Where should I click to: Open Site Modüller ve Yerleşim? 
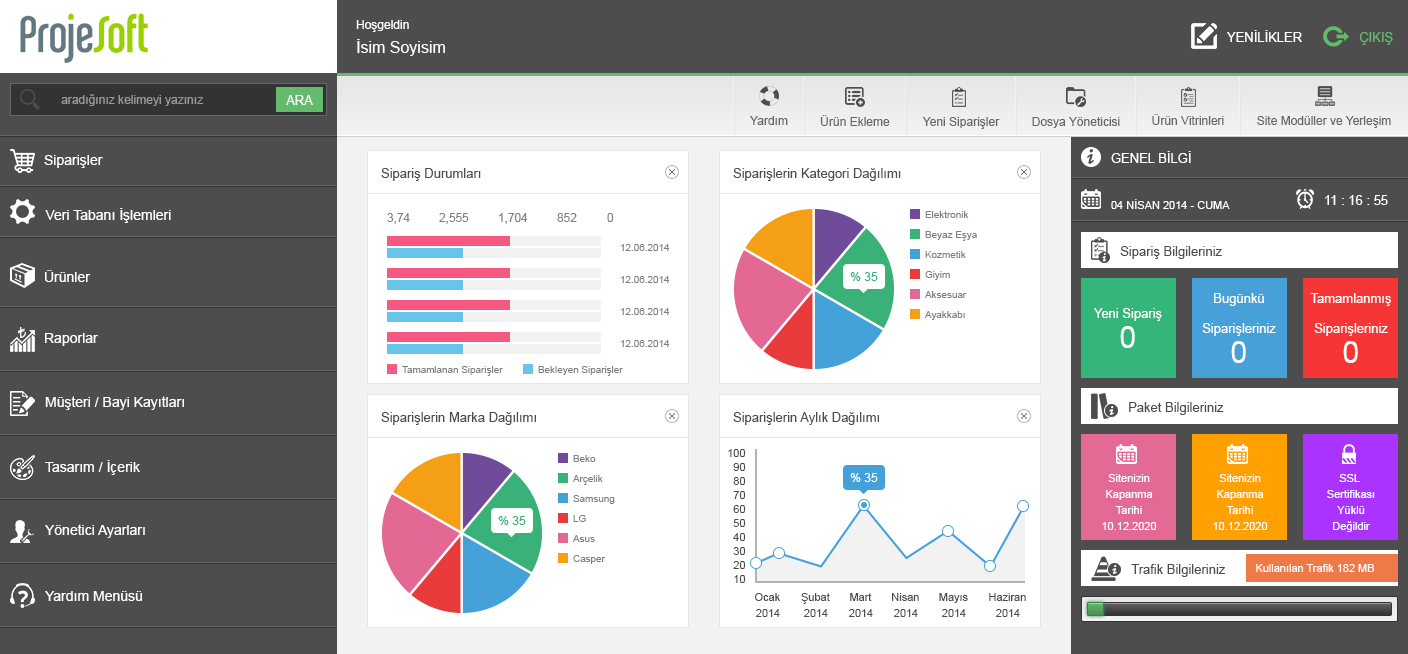tap(1323, 97)
